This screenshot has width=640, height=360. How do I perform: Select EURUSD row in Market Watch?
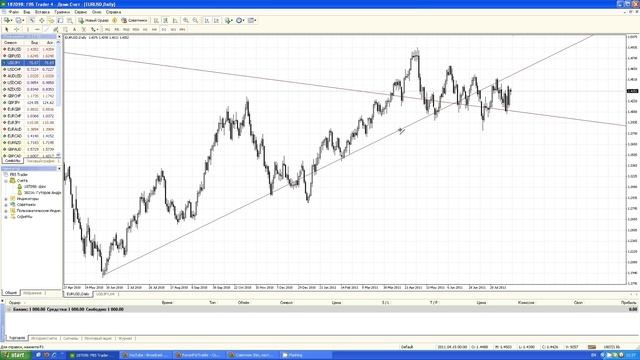pos(28,49)
